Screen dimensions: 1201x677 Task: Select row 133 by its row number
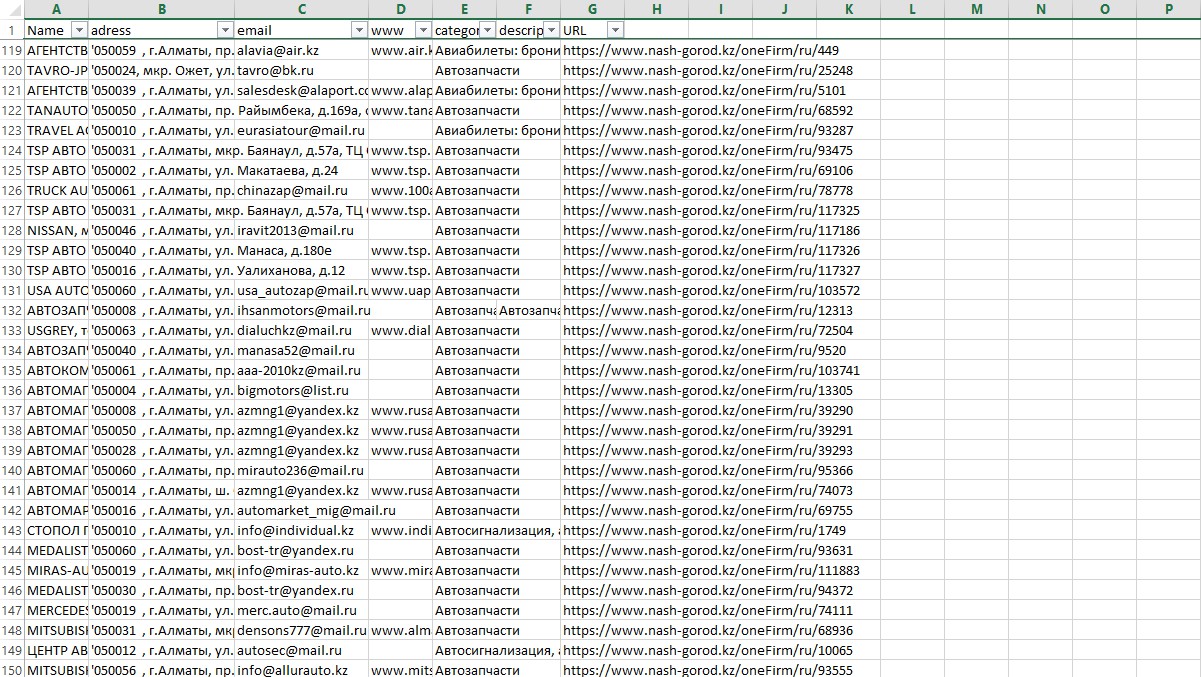click(x=12, y=330)
